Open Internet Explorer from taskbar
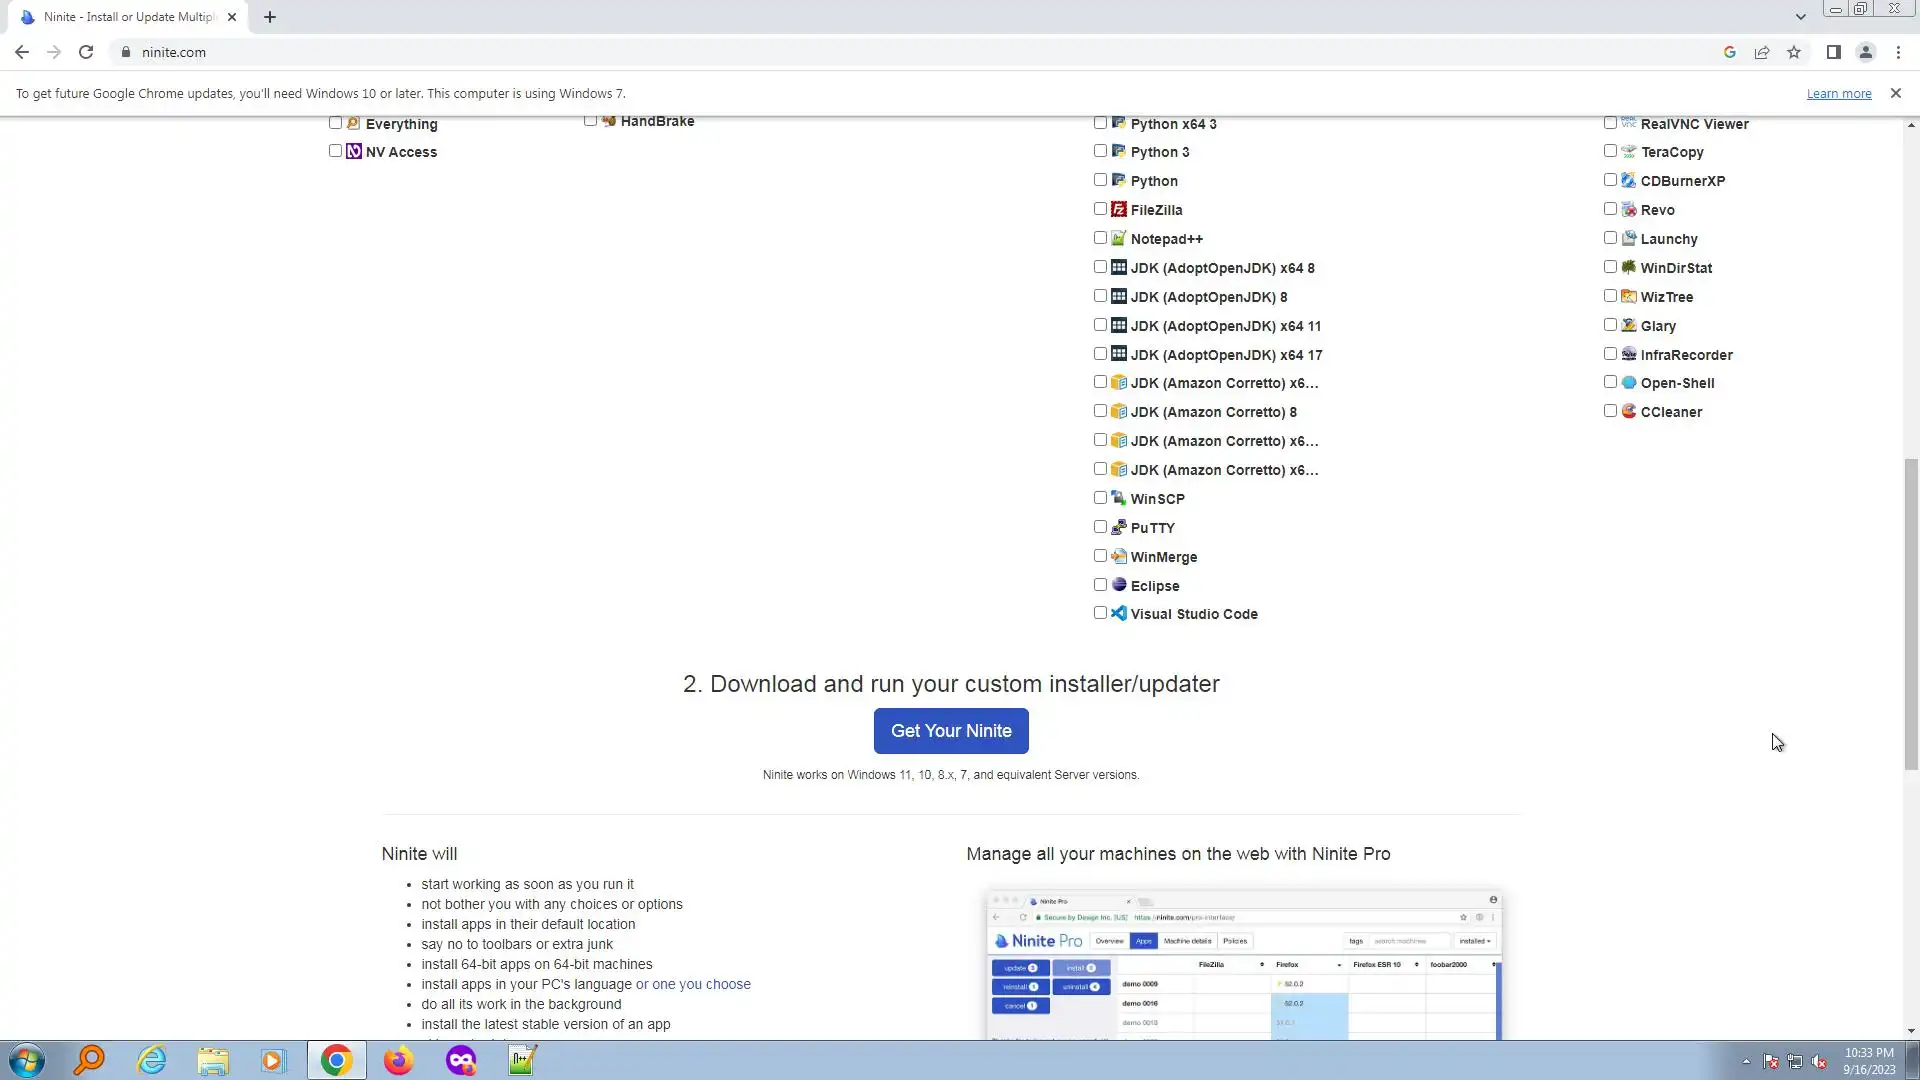Viewport: 1920px width, 1080px height. pyautogui.click(x=152, y=1060)
